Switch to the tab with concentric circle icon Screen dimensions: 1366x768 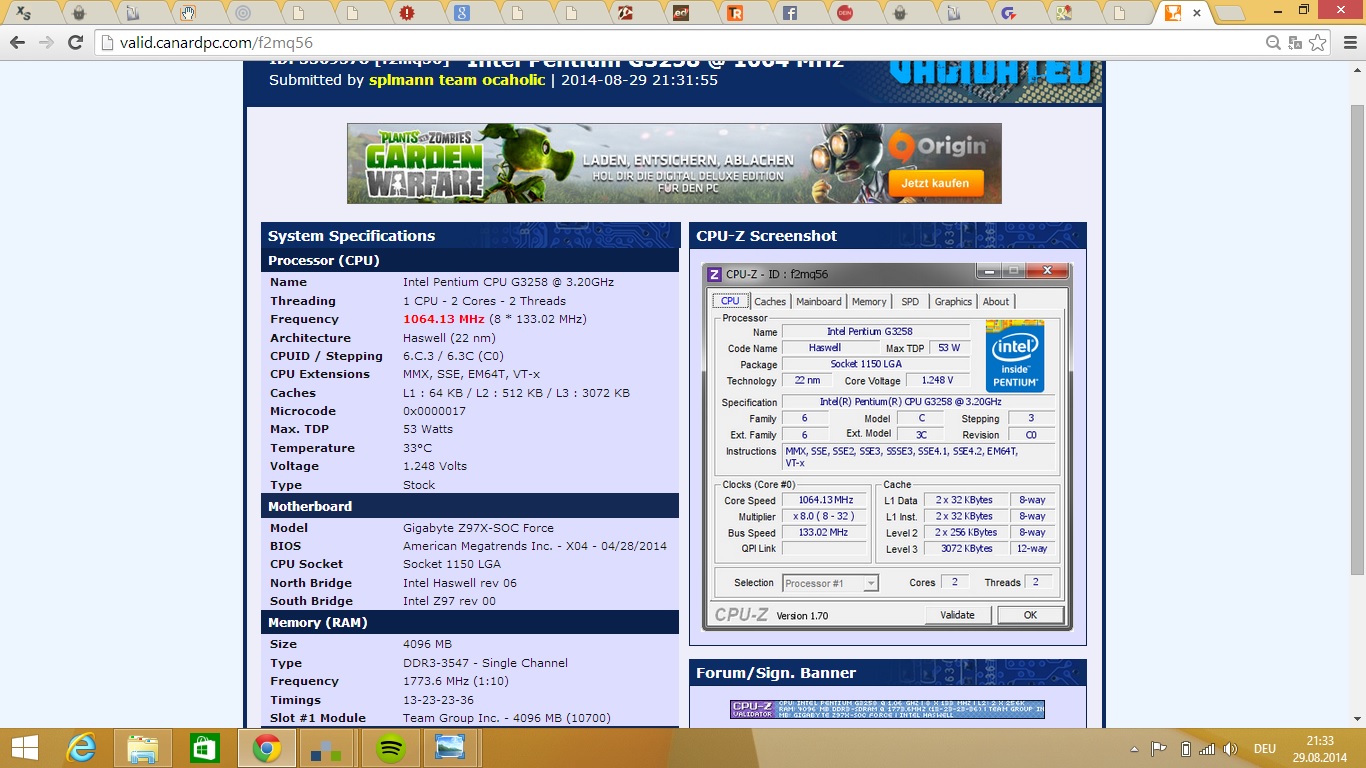(x=241, y=13)
